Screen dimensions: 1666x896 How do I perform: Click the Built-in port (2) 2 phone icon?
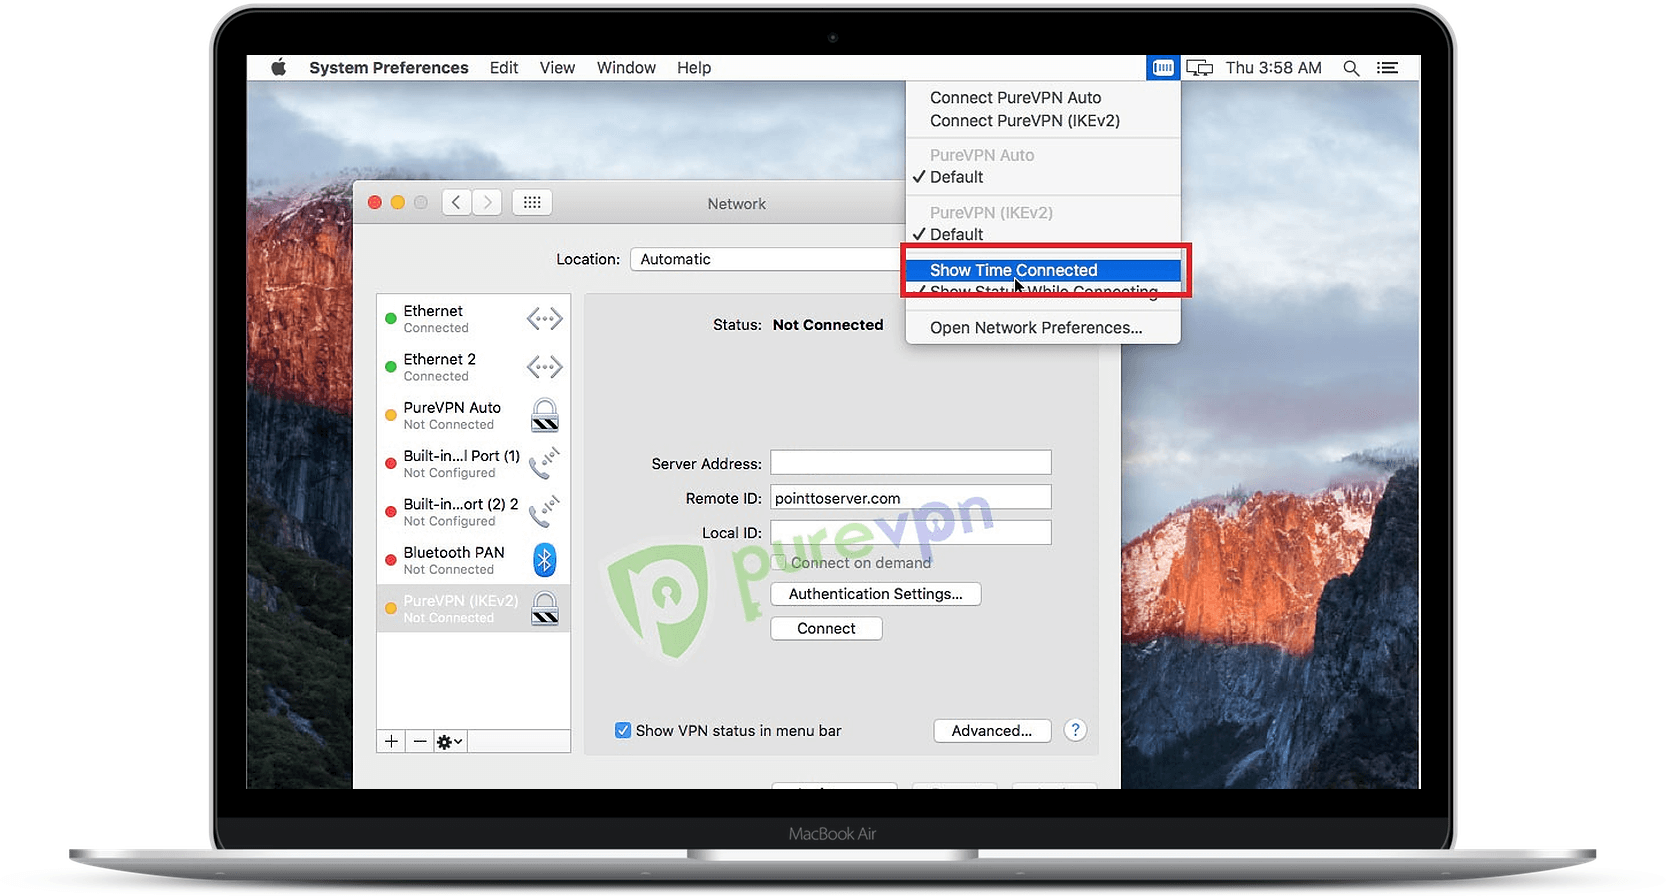[544, 512]
